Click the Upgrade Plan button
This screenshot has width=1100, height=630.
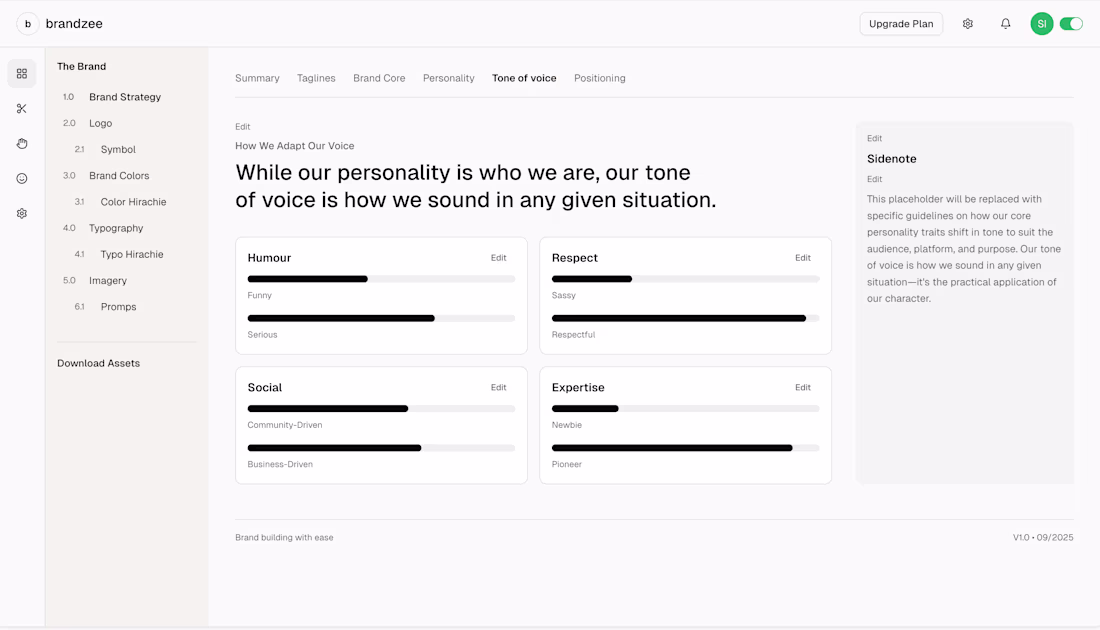[x=901, y=24]
